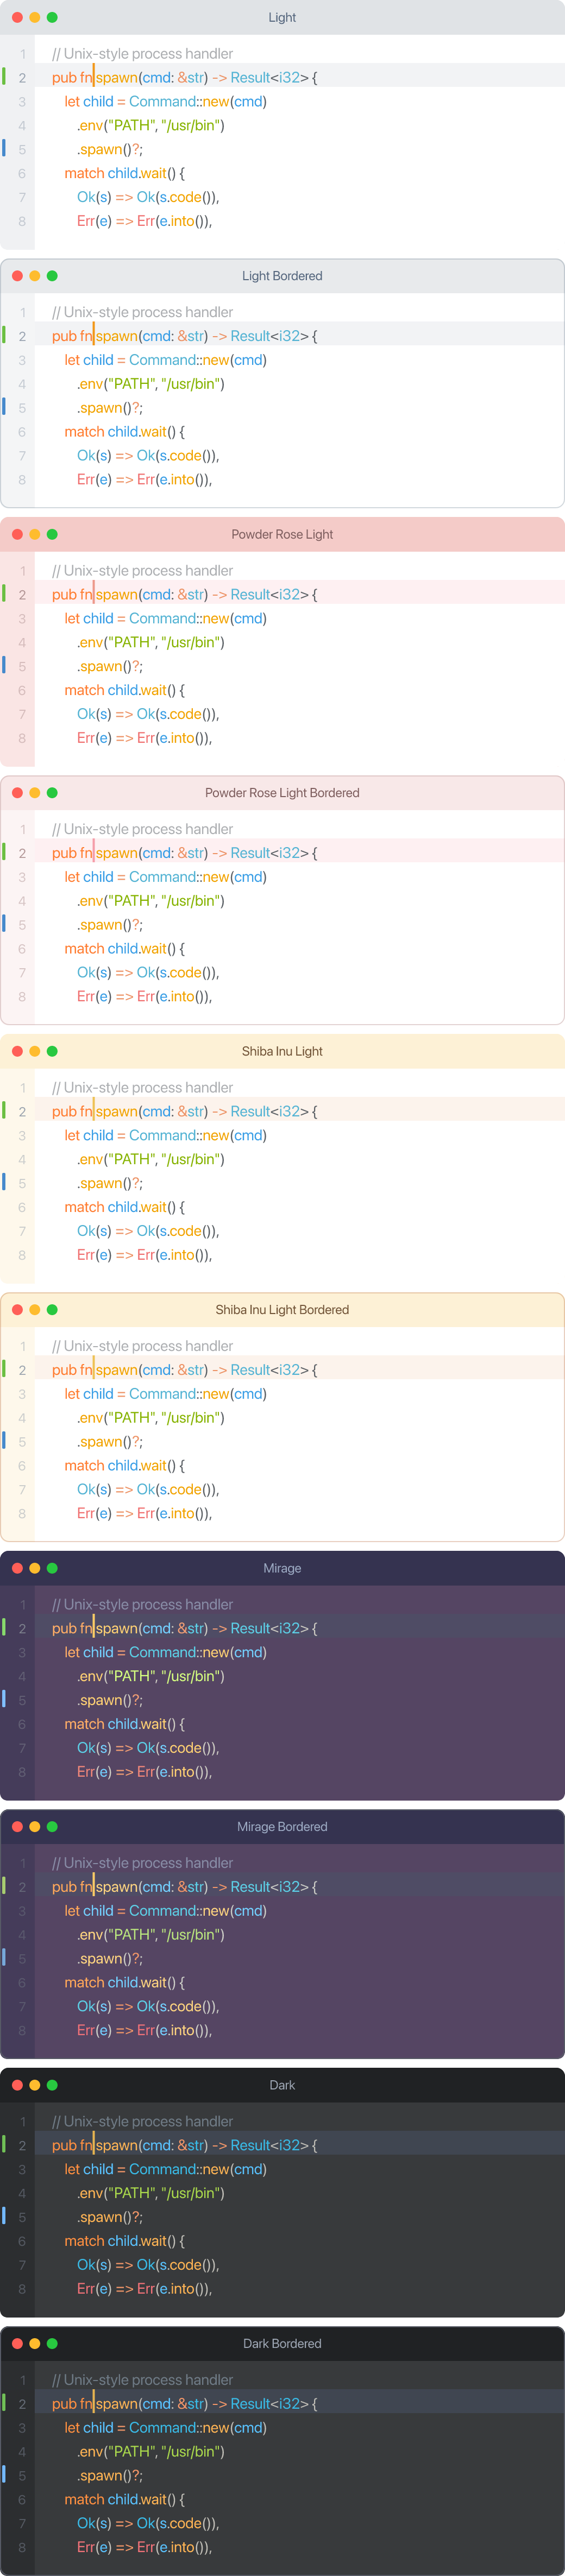
Task: Click line number 5 in Mirage Bordered gutter
Action: 22,1959
